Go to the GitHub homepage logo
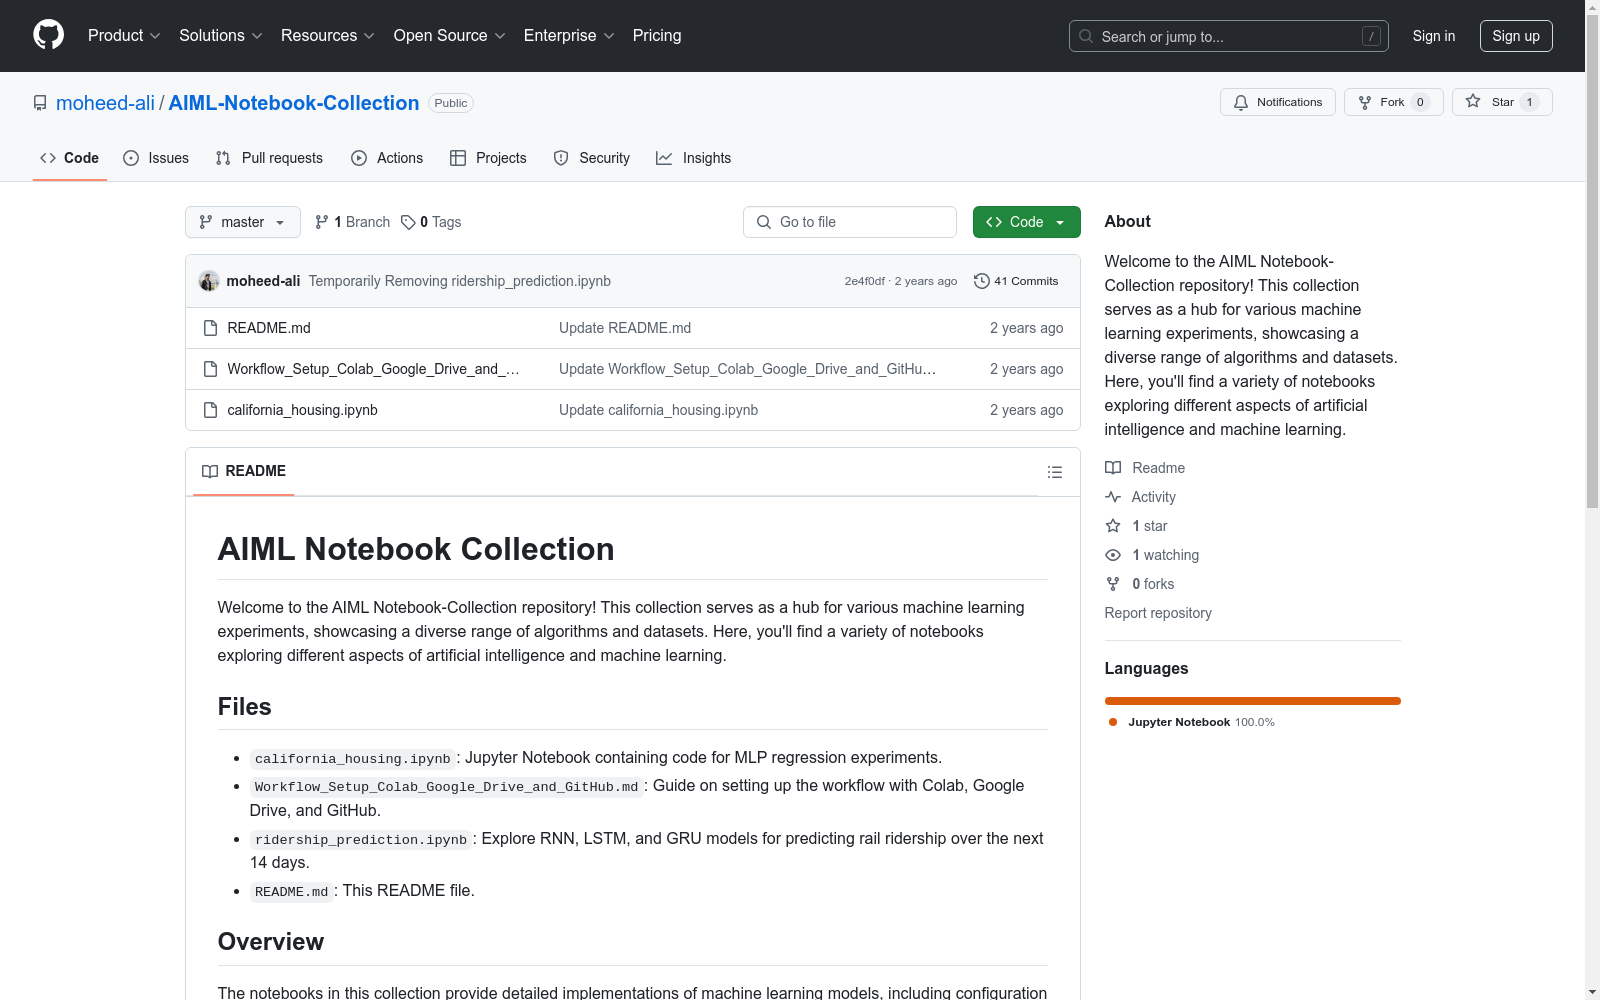This screenshot has width=1600, height=1000. [48, 35]
